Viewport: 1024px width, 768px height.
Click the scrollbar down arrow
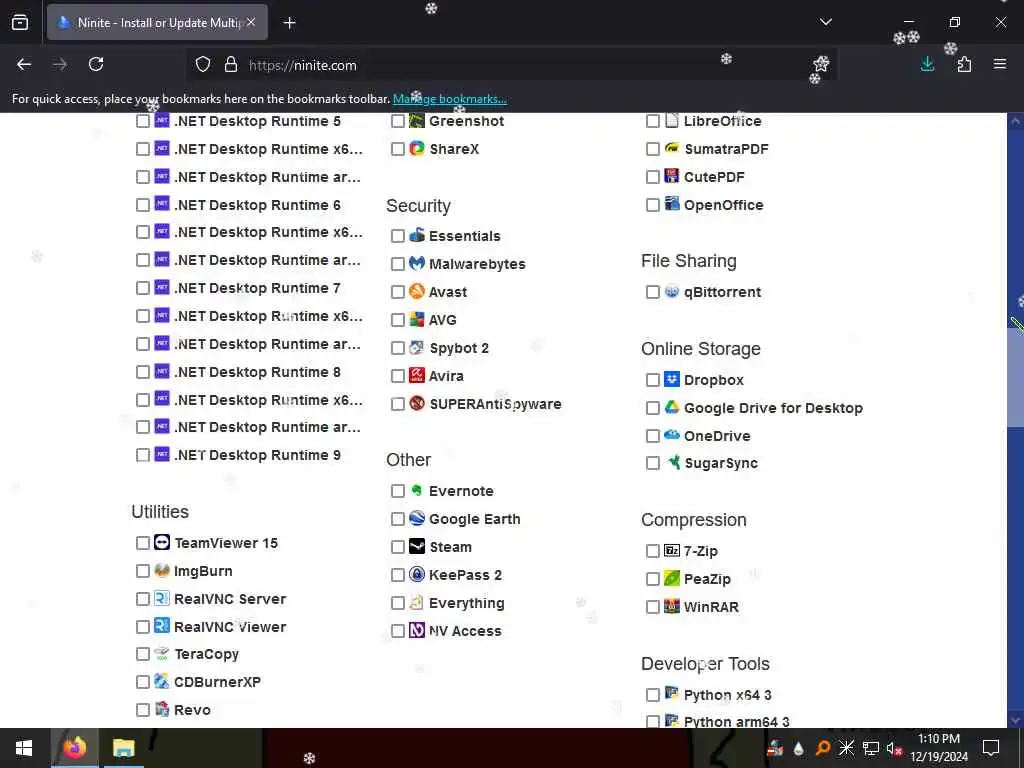1015,720
